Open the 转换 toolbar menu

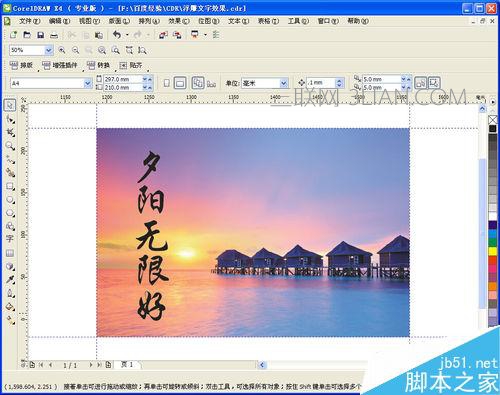click(99, 65)
